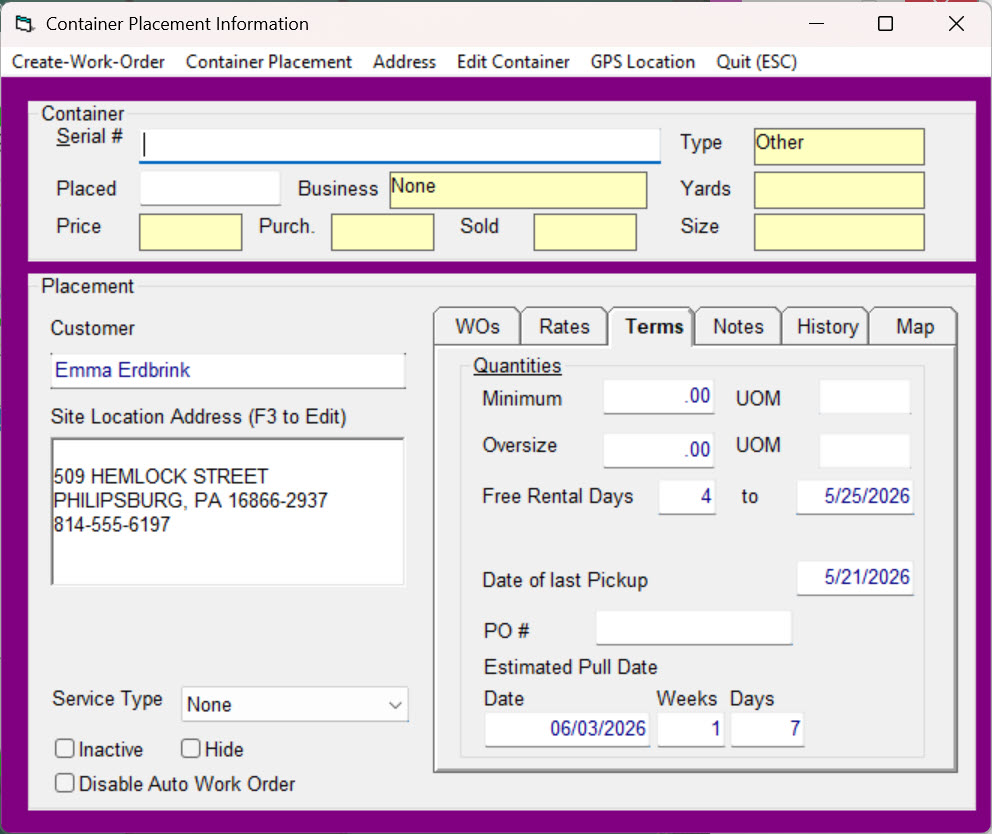Click the Oversize UOM field
Screen dimensions: 992x834
coord(865,450)
